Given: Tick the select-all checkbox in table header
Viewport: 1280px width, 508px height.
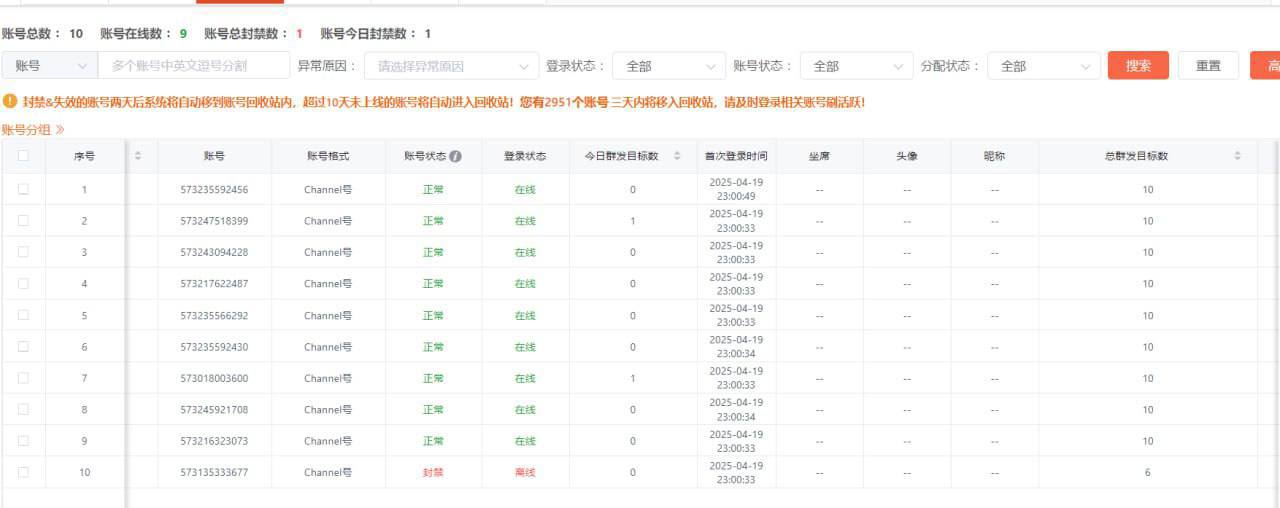Looking at the screenshot, I should (23, 156).
